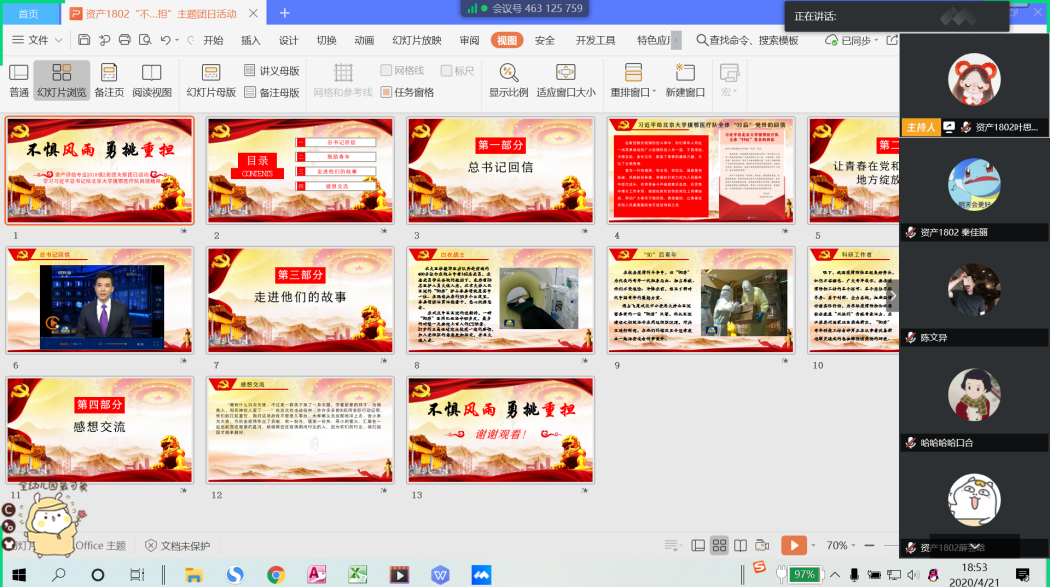Toggle normal view button in the status bar
Viewport: 1050px width, 587px height.
click(698, 546)
